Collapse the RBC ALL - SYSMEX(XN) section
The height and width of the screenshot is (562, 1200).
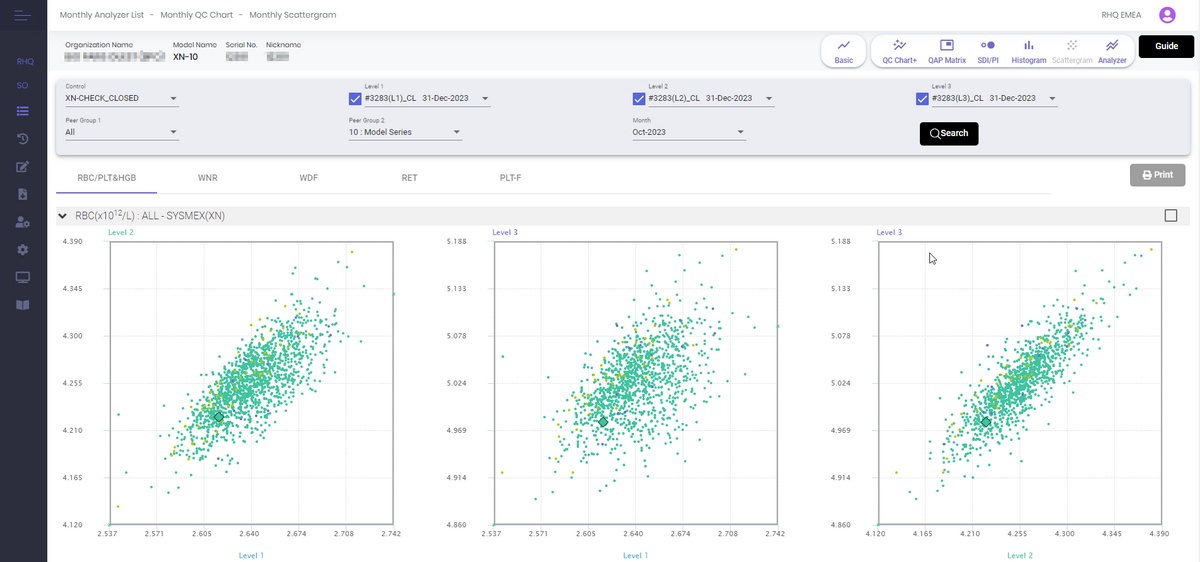(x=62, y=216)
